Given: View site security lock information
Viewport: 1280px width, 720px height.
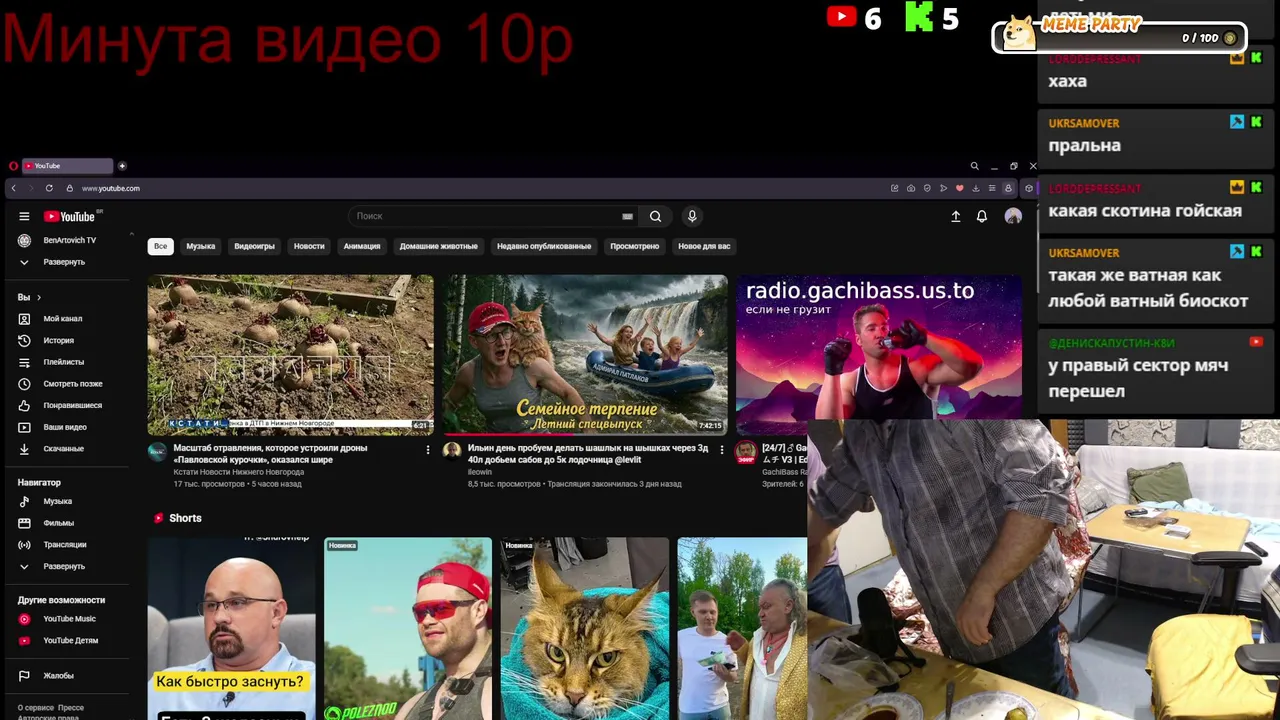Looking at the screenshot, I should (x=69, y=188).
